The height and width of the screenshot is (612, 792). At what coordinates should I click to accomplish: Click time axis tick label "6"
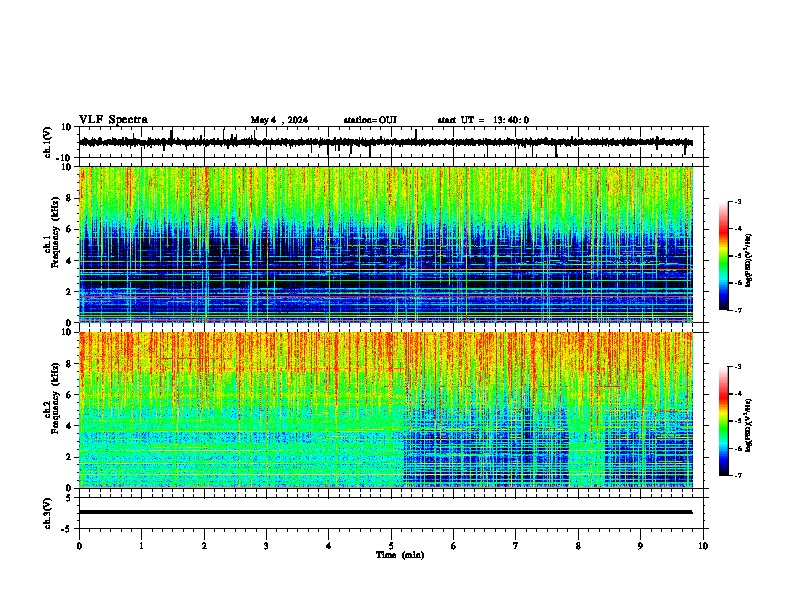[x=453, y=546]
